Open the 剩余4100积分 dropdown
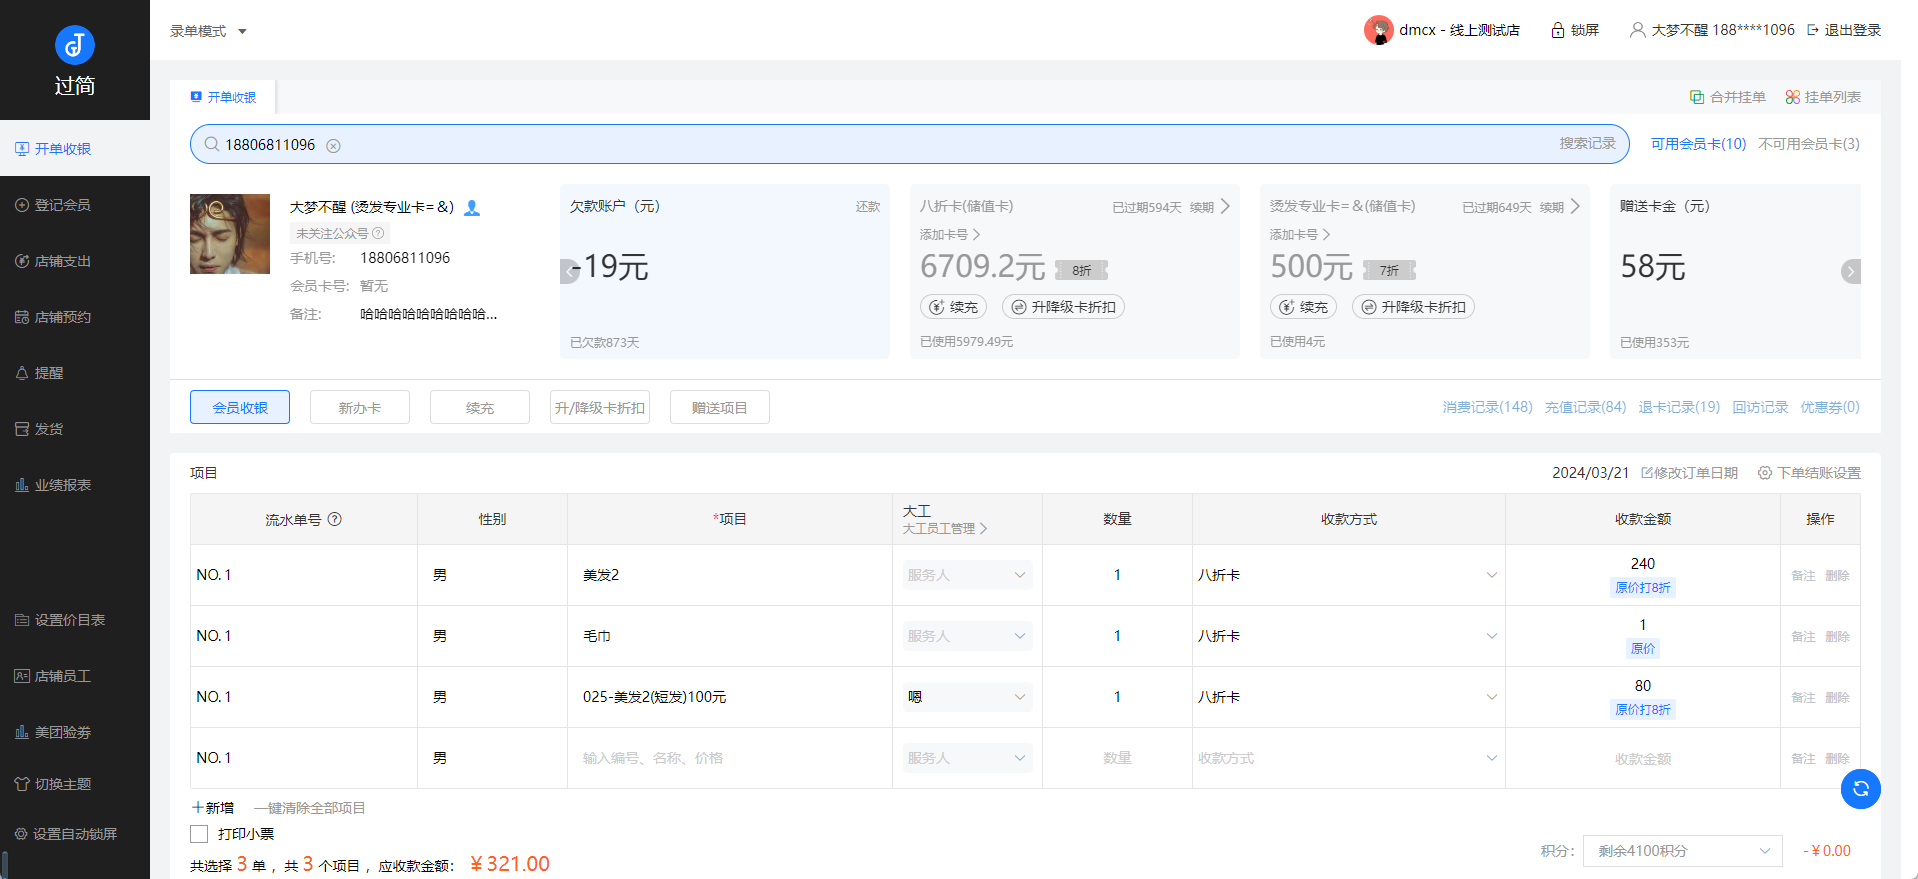The height and width of the screenshot is (879, 1918). 1682,851
